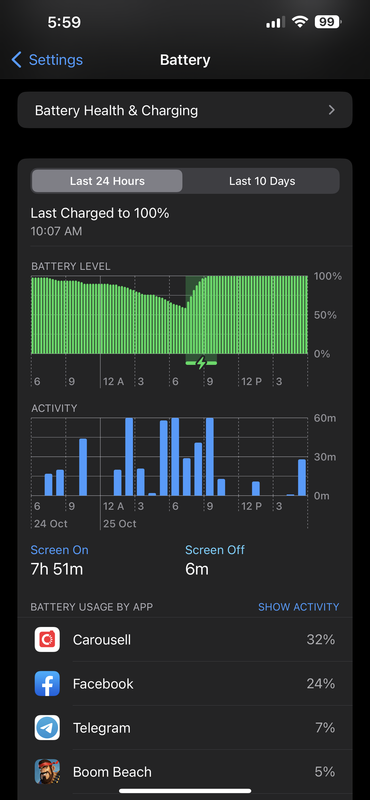
Task: Tap the cellular signal bars icon
Action: point(276,22)
